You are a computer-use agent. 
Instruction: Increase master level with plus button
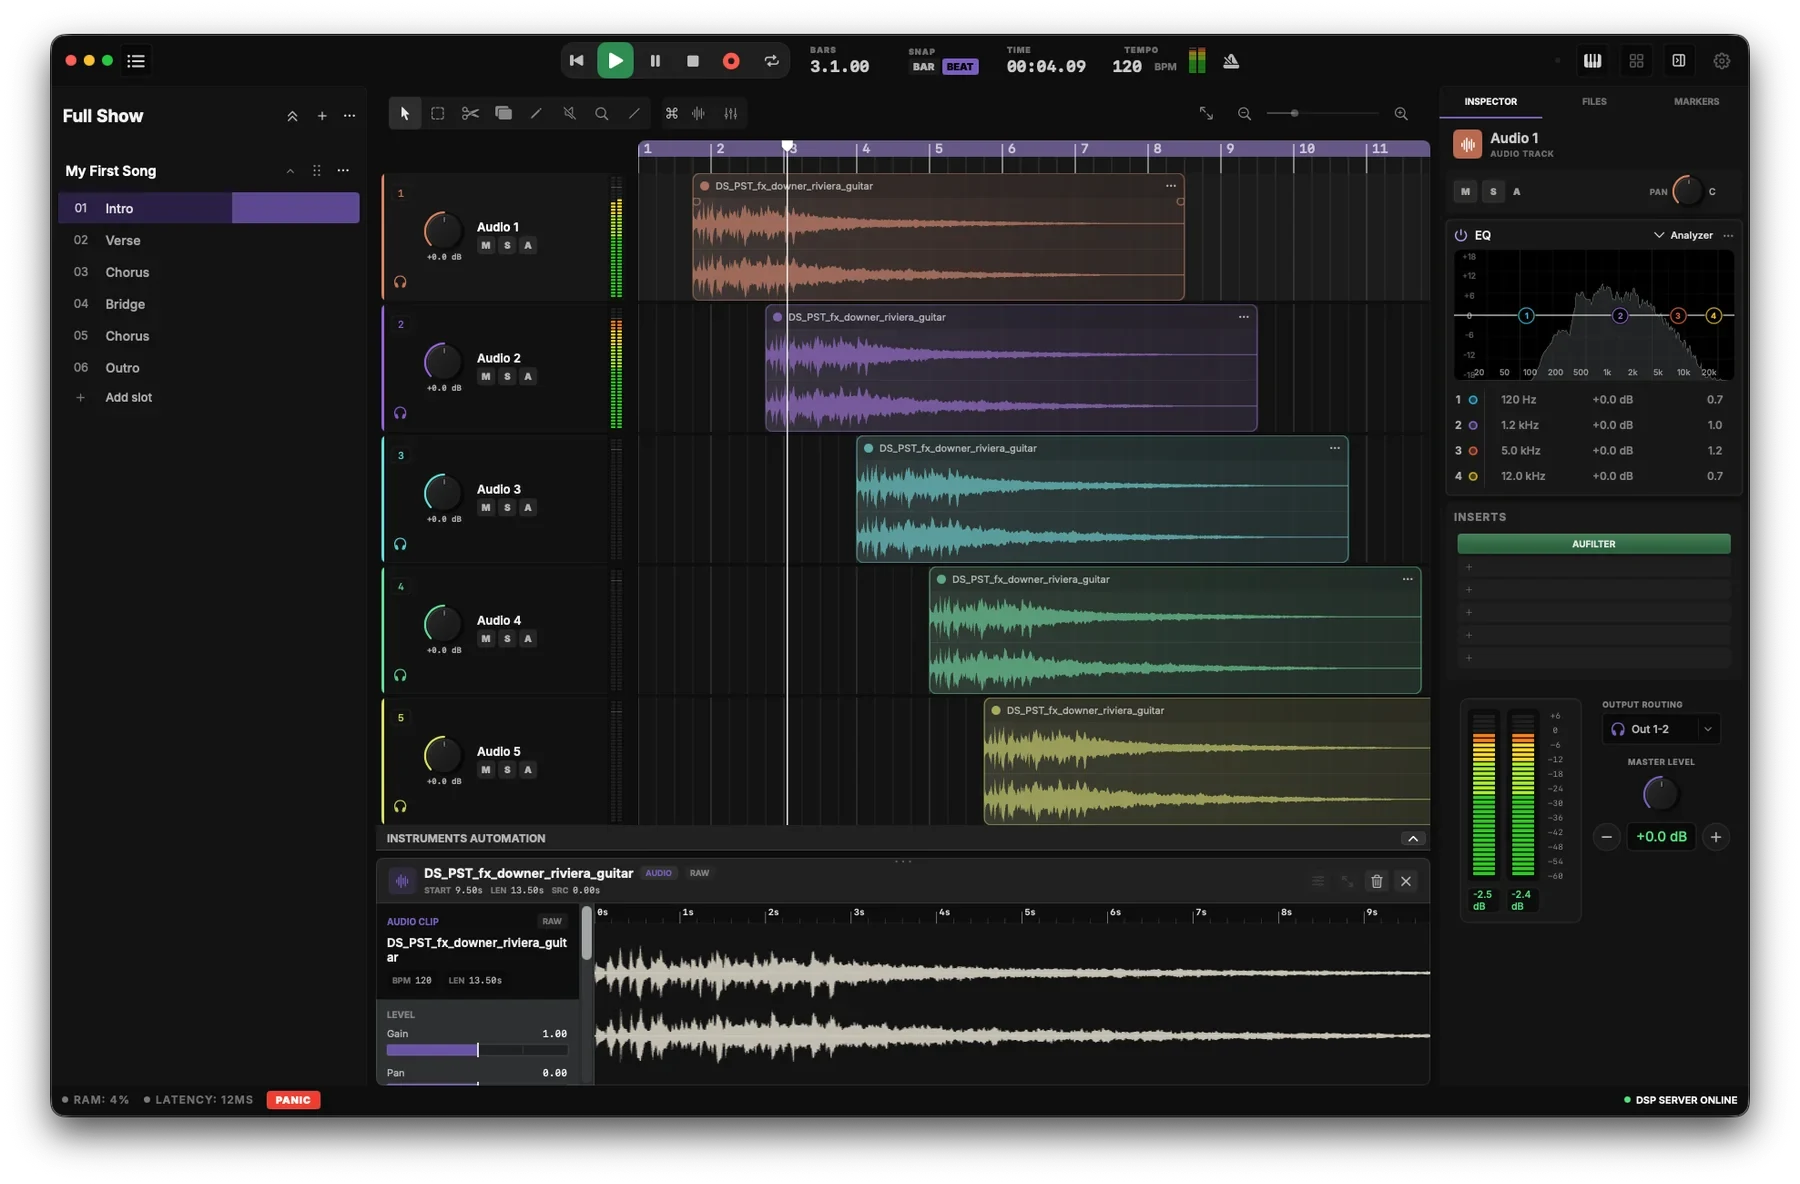click(x=1716, y=837)
